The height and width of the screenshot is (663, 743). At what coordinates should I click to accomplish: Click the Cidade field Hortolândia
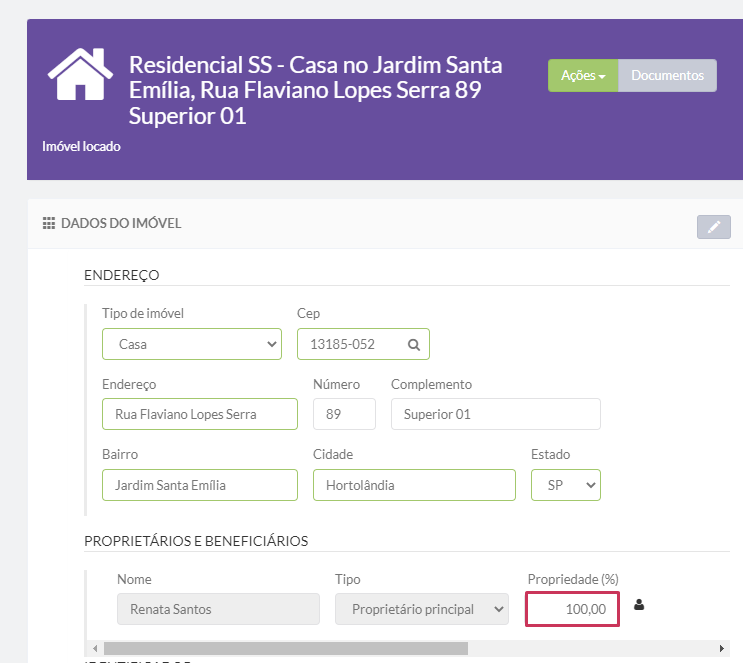pyautogui.click(x=414, y=485)
